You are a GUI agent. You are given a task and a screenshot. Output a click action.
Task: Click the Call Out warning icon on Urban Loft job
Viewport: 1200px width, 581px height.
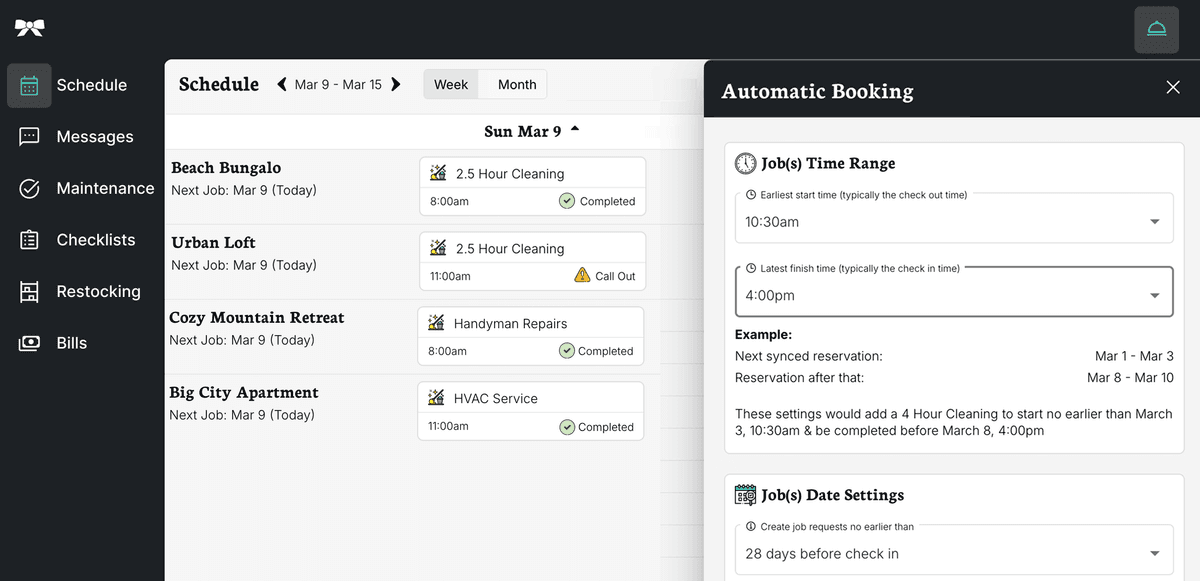583,275
